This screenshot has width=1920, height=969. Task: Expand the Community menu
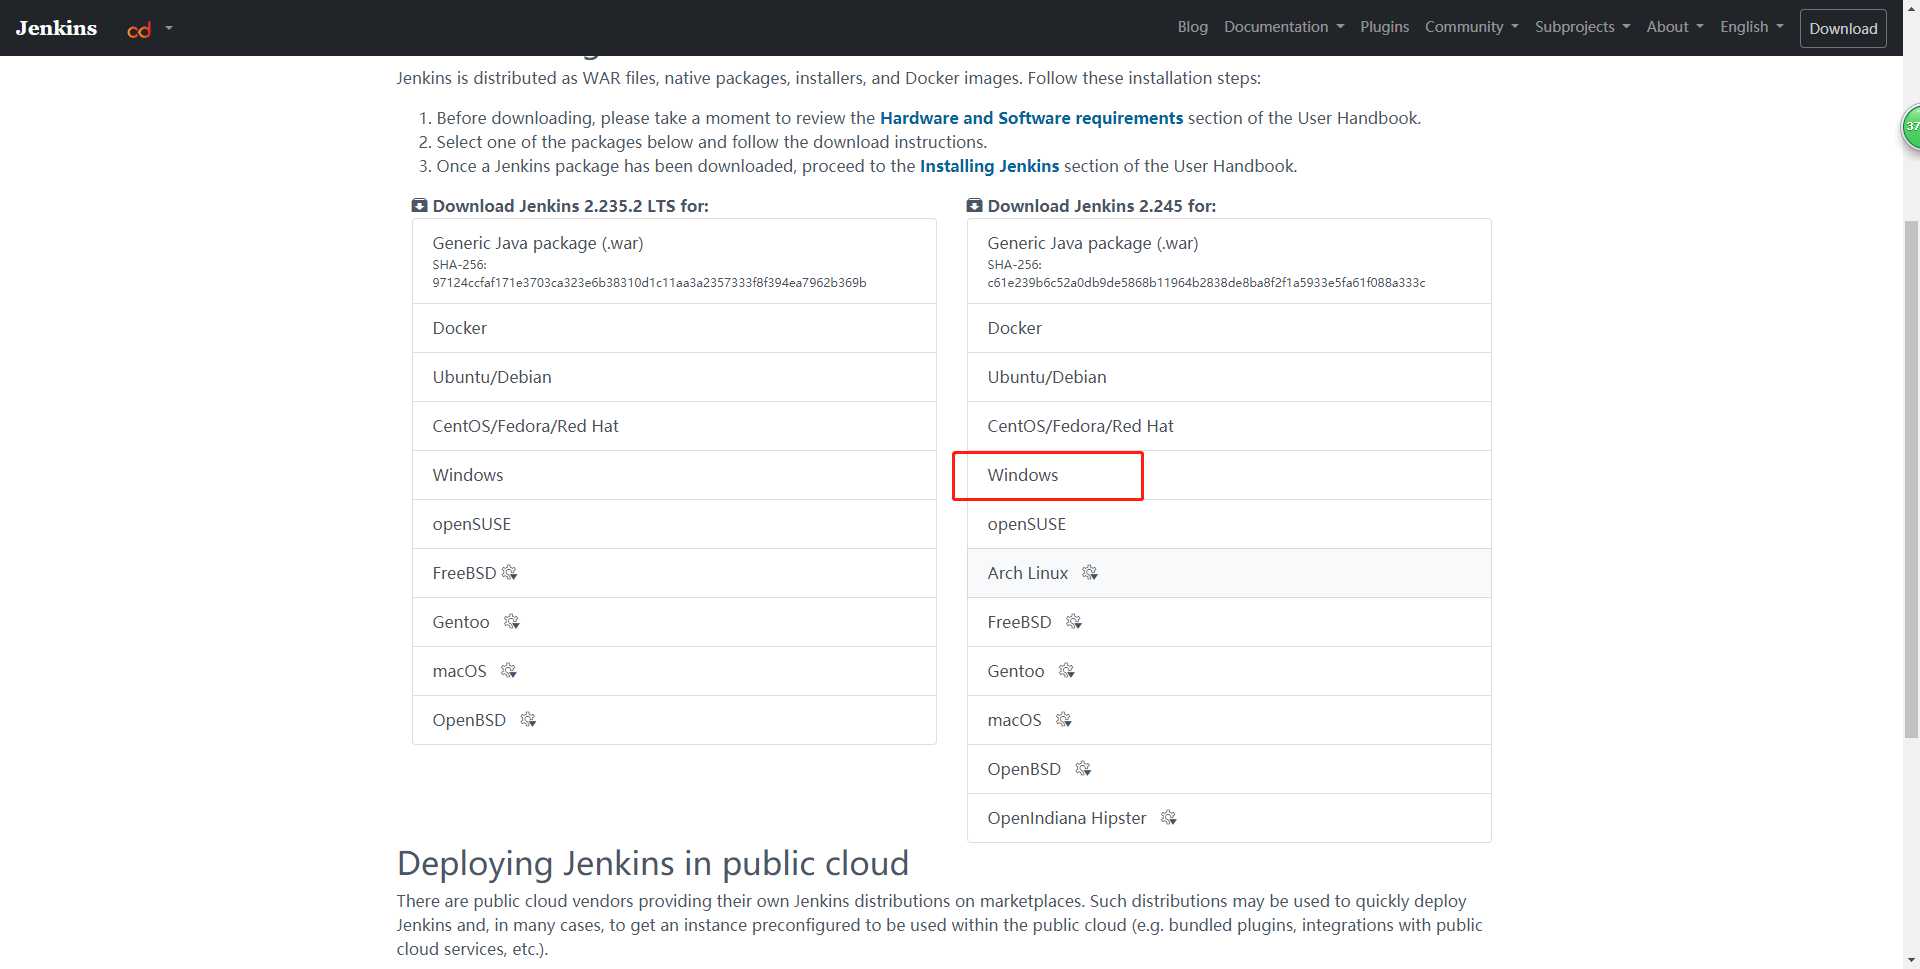tap(1471, 27)
